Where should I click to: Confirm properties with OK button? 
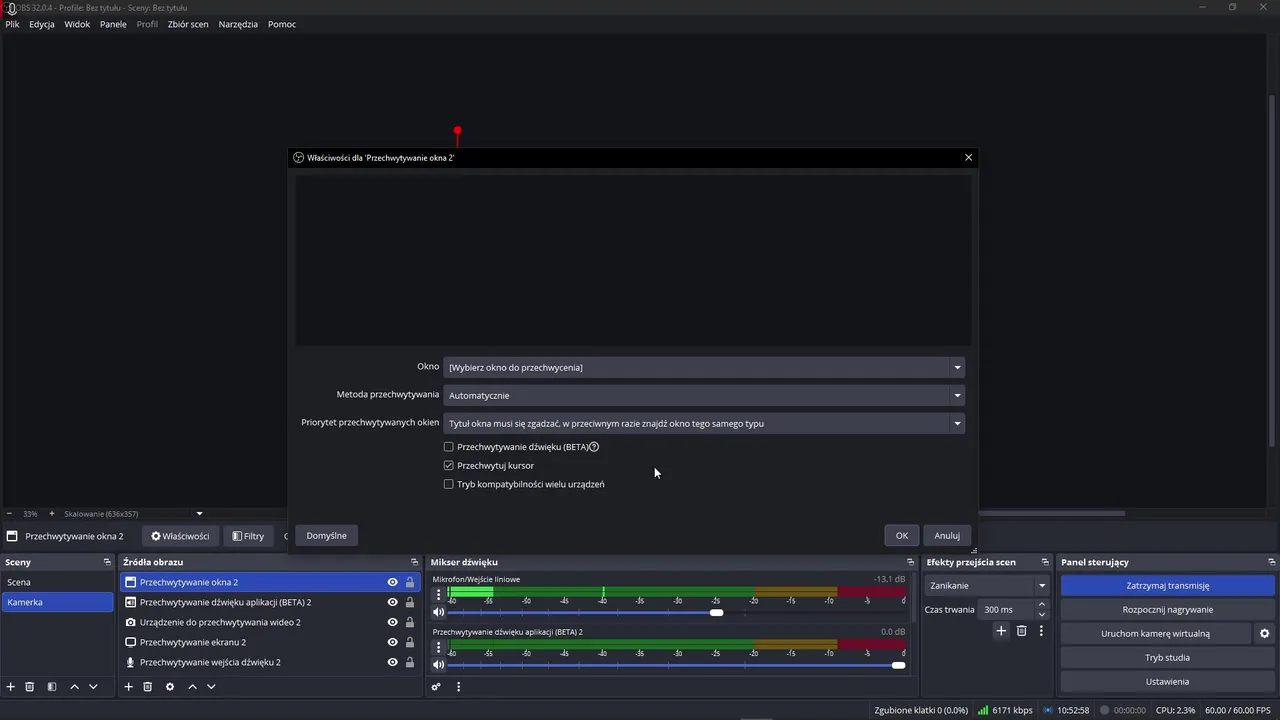coord(902,536)
